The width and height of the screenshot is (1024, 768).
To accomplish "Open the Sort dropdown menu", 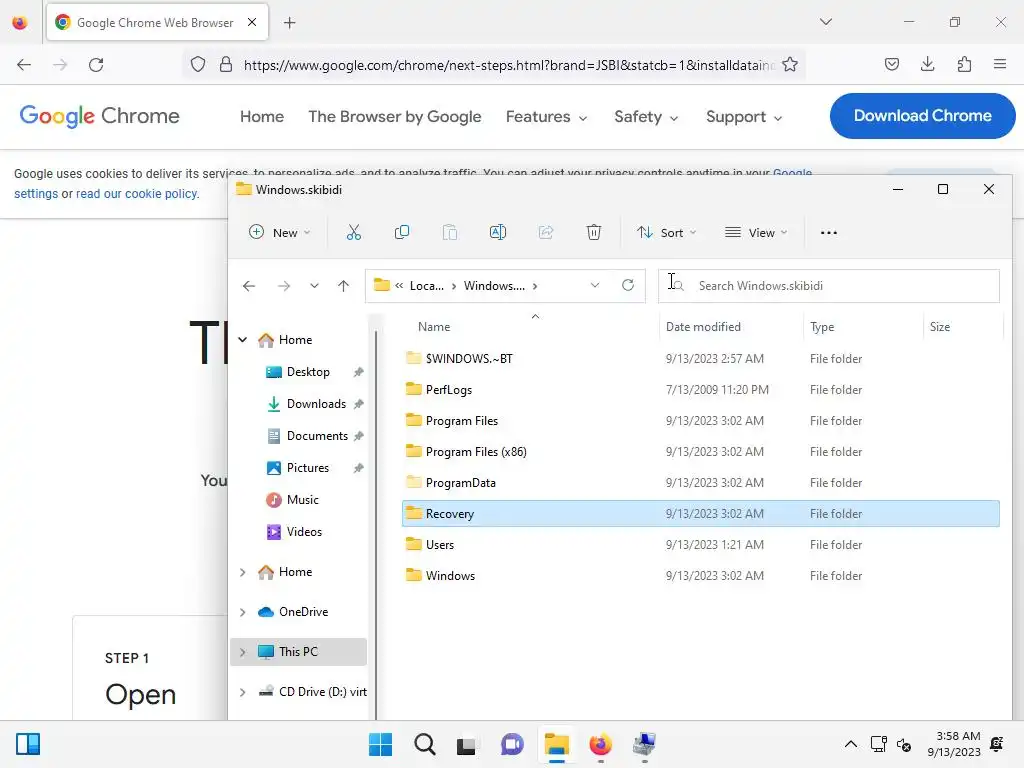I will pos(667,232).
